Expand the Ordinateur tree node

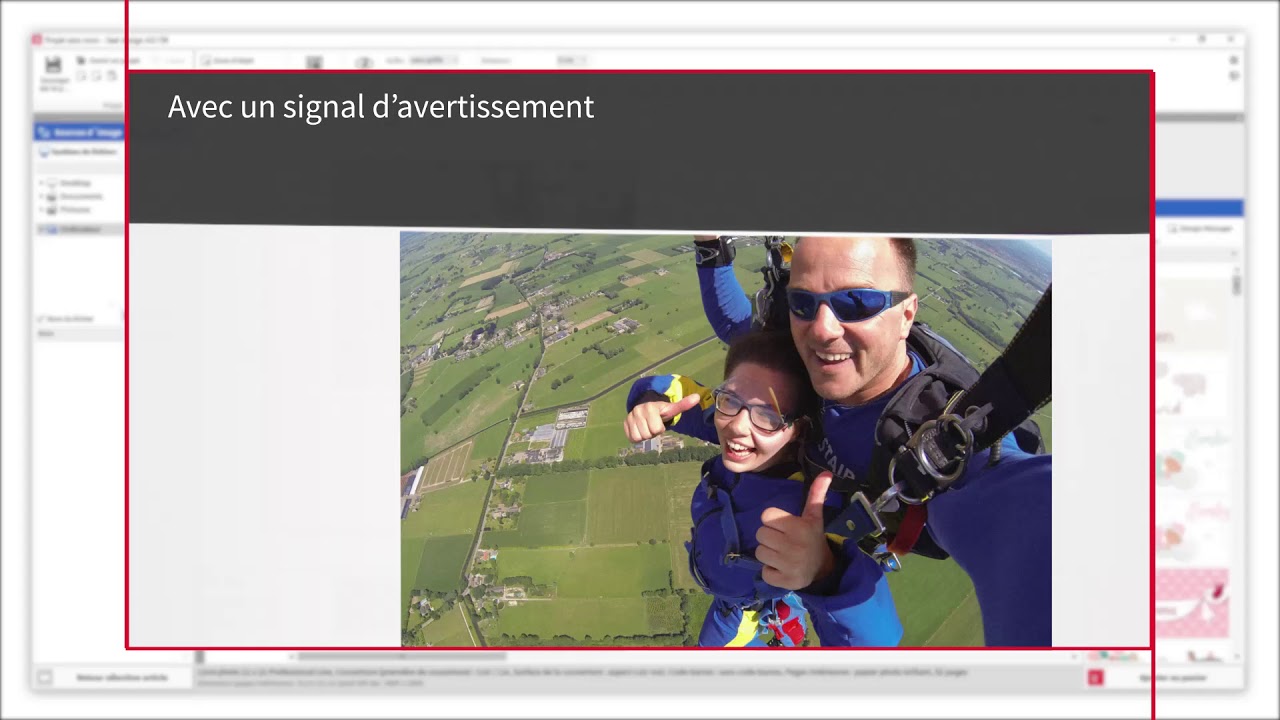point(41,229)
